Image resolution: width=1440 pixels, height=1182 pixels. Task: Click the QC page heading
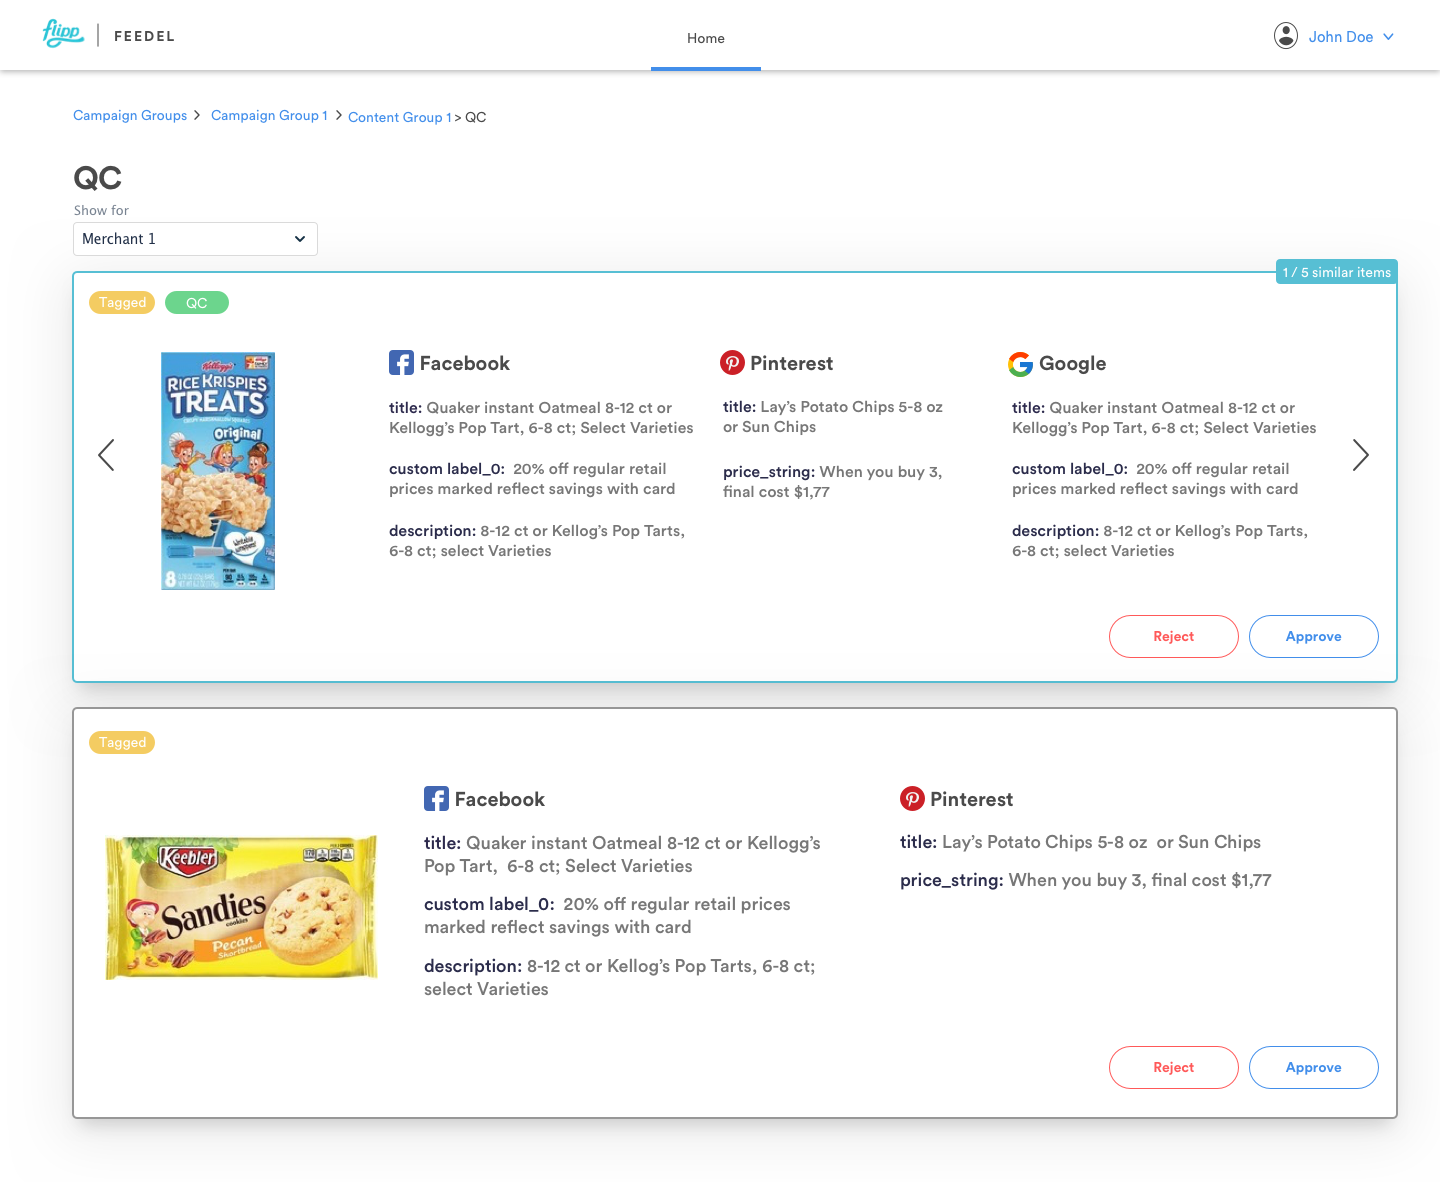click(x=98, y=178)
